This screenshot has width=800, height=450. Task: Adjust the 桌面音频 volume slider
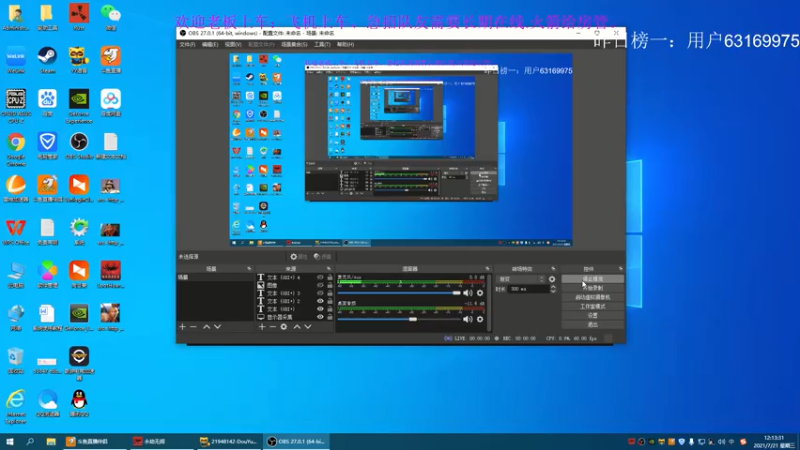(399, 319)
